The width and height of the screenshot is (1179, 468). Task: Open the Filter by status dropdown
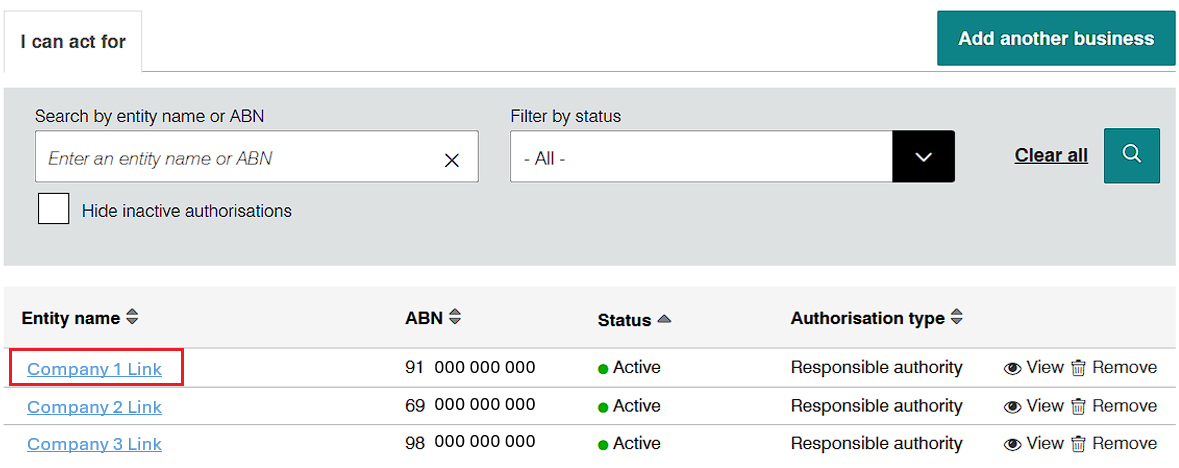[923, 157]
